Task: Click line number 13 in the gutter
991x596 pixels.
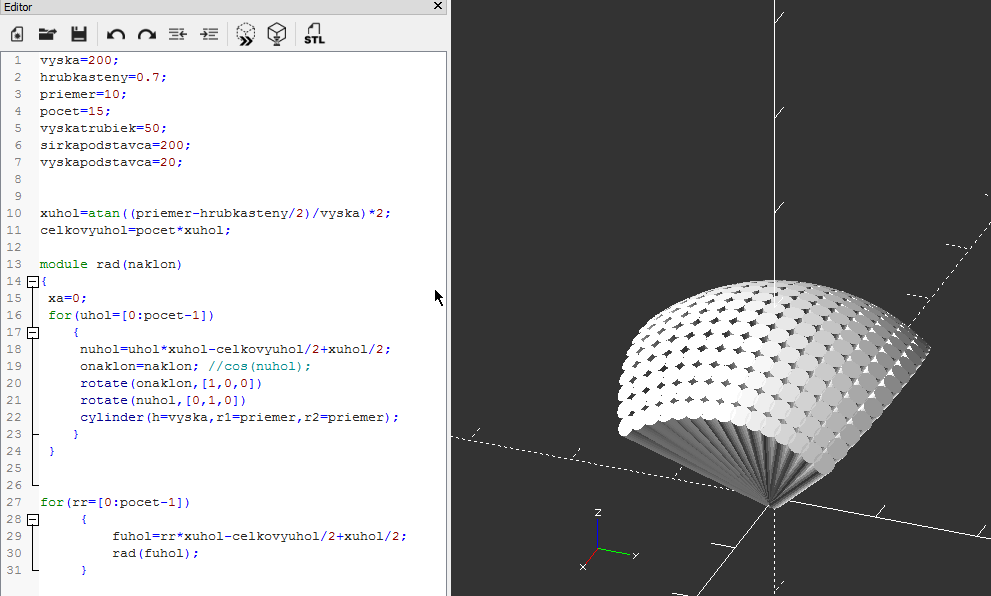Action: click(x=15, y=264)
